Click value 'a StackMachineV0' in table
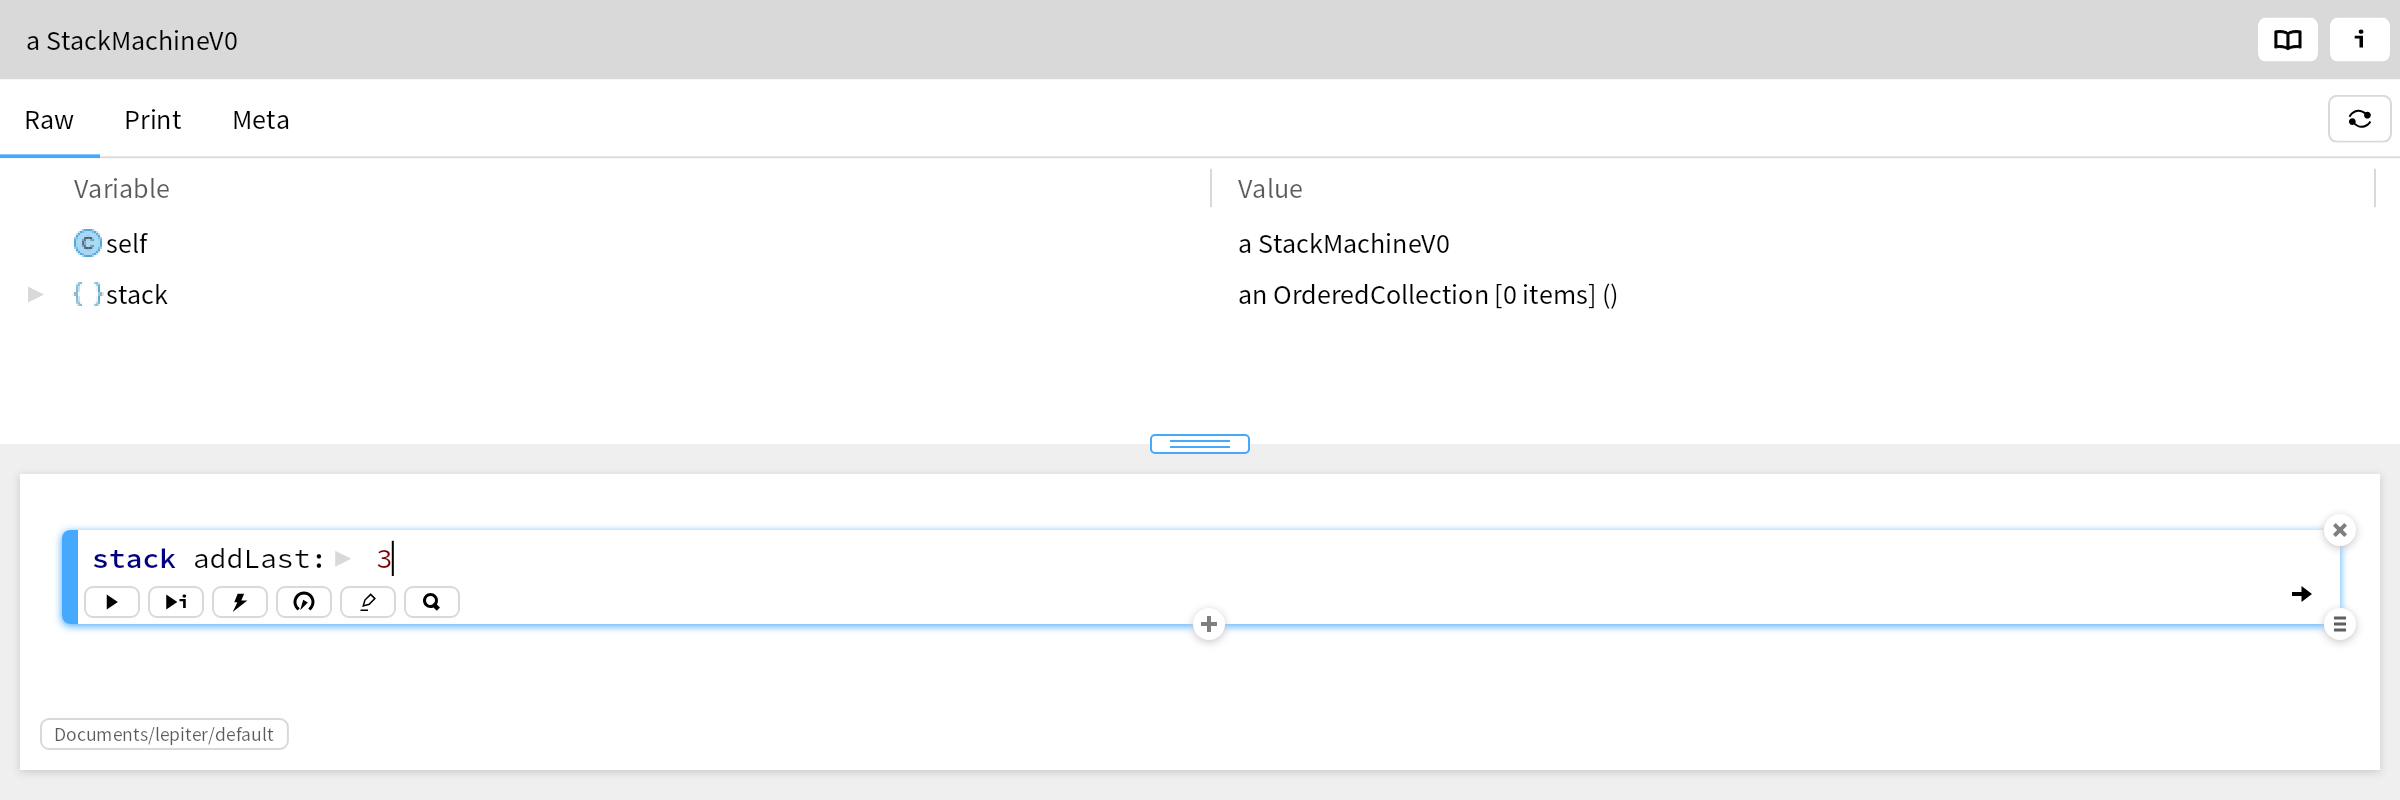 [x=1344, y=243]
